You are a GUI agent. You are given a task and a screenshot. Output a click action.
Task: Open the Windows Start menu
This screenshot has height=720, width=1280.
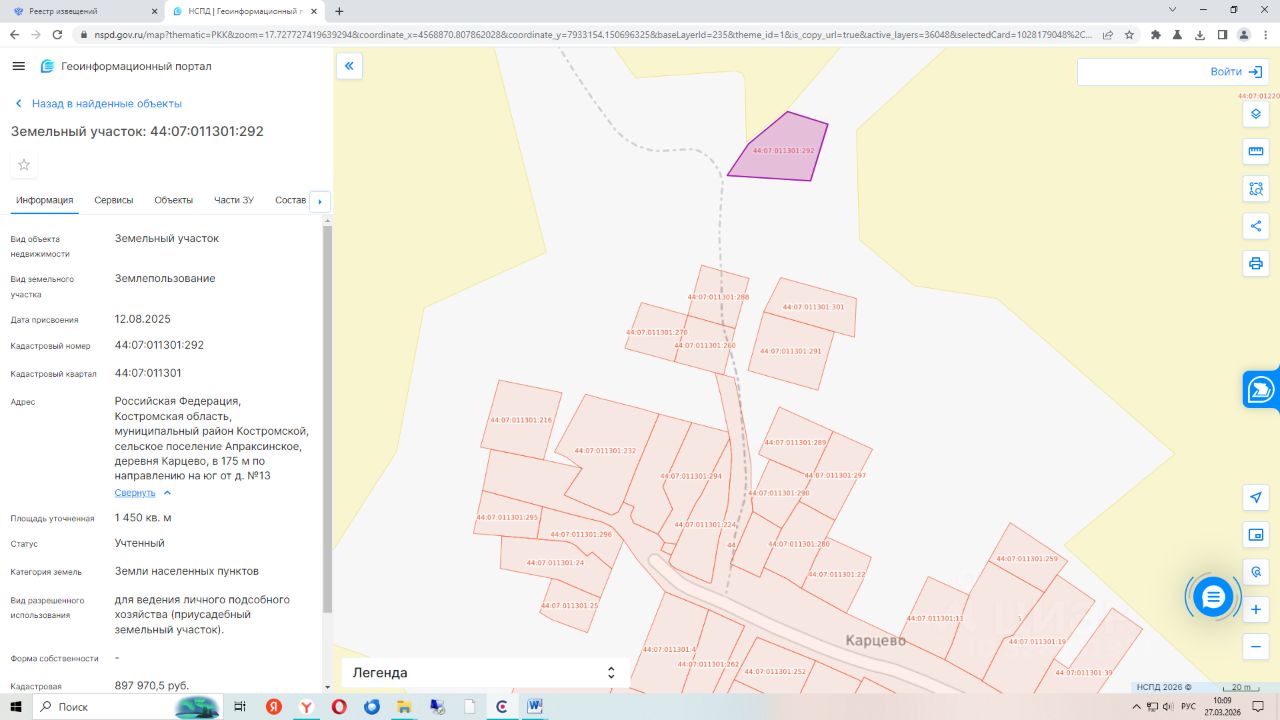click(16, 706)
